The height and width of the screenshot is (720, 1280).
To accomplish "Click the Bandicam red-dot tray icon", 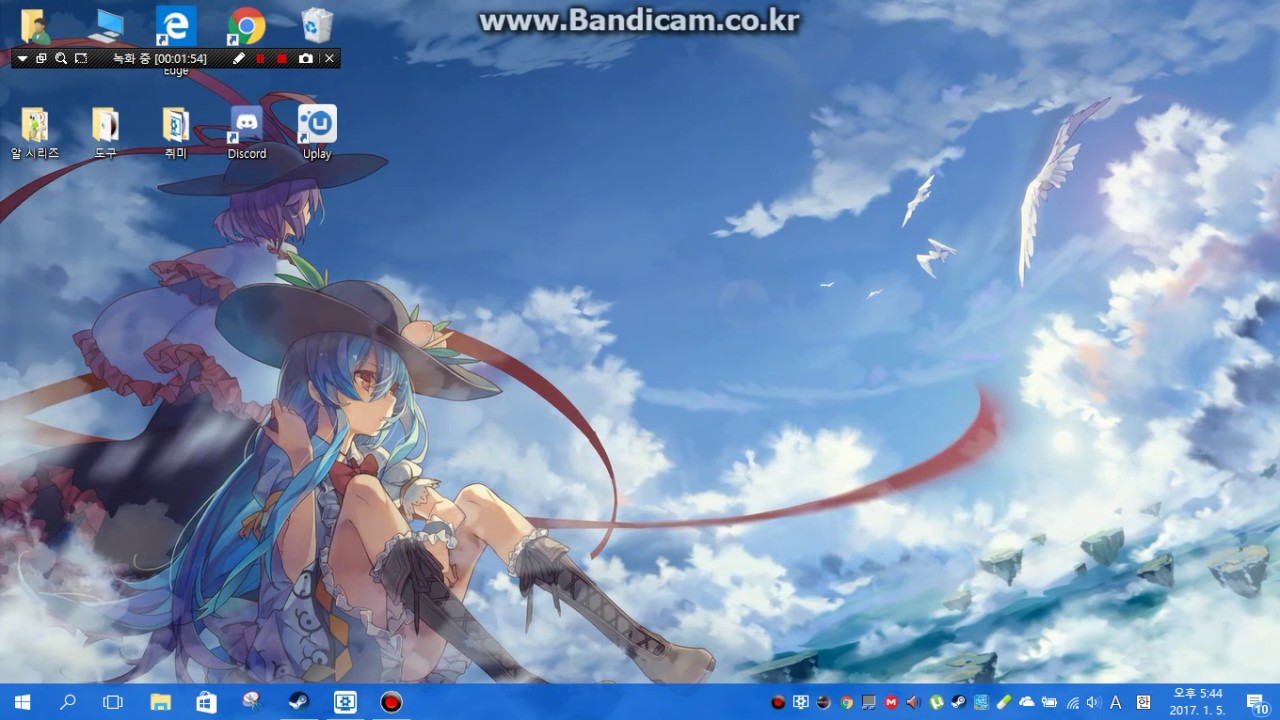I will point(779,702).
